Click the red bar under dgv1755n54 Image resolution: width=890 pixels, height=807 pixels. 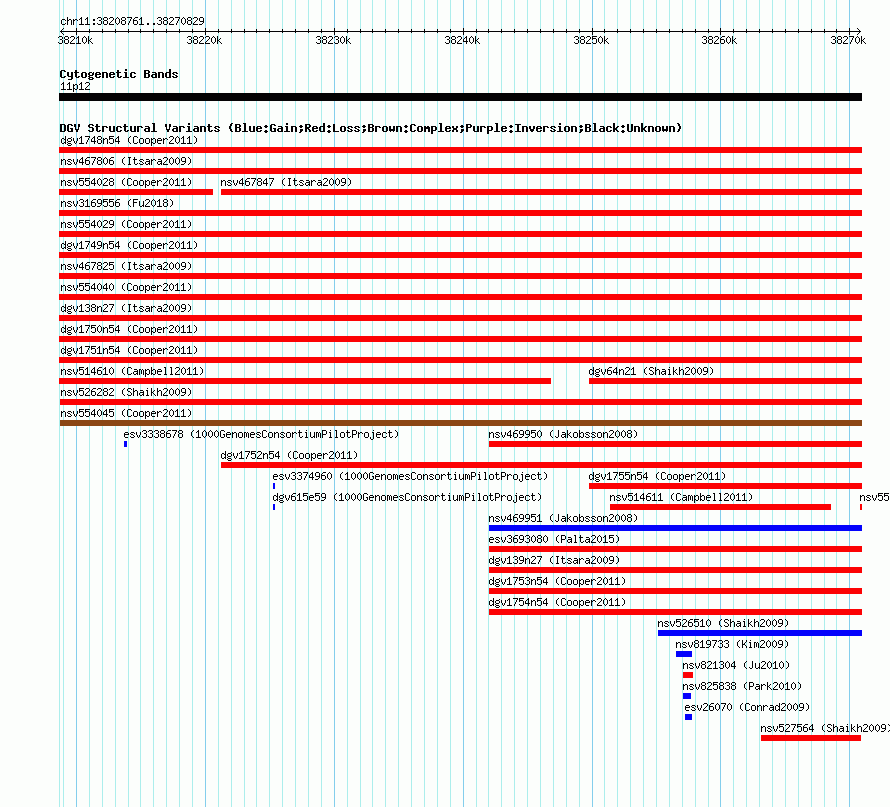(x=725, y=486)
